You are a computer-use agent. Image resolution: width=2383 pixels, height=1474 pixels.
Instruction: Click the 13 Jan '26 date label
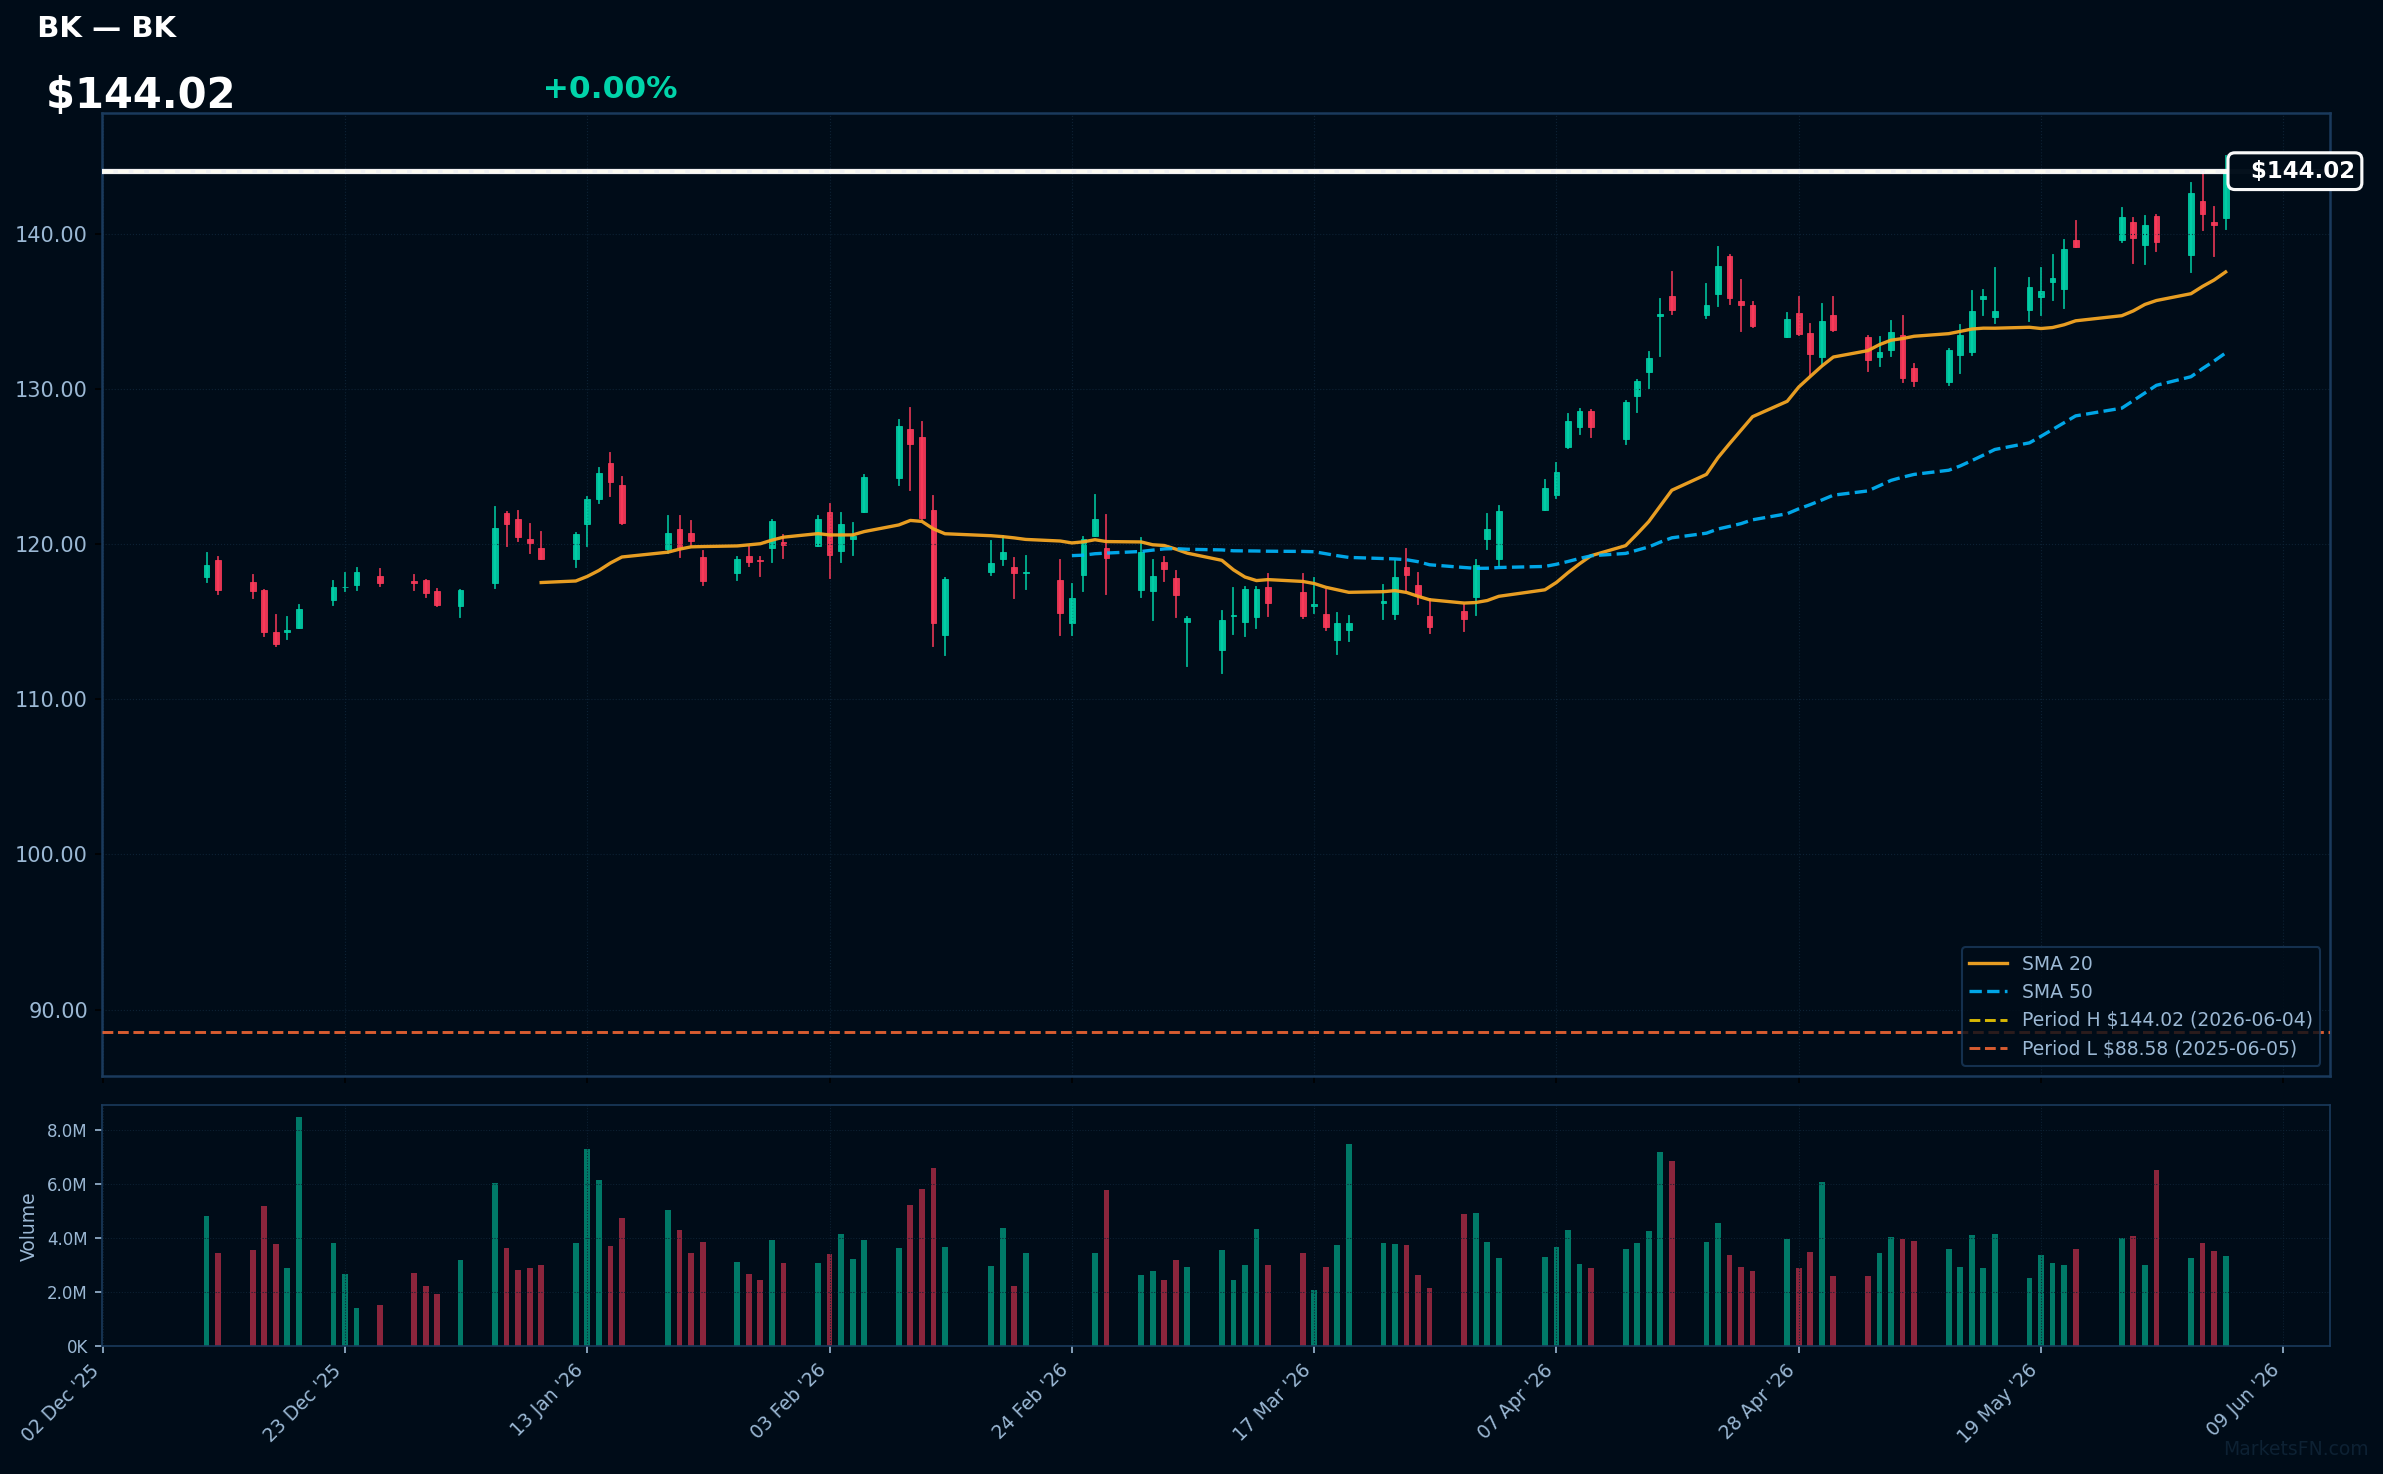point(546,1400)
